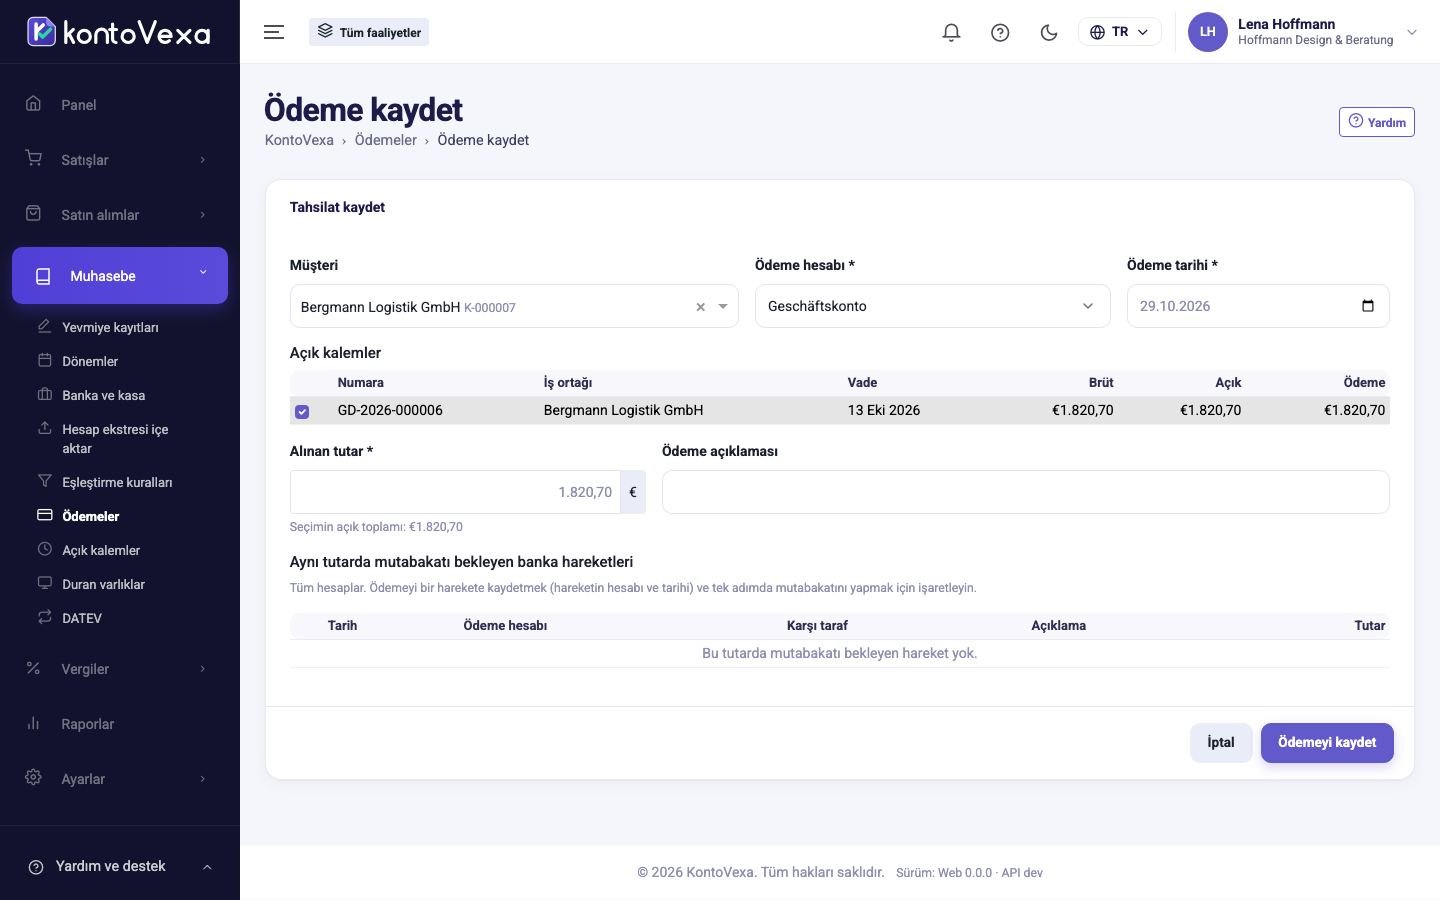Expand the Ayarlar sidebar section
This screenshot has height=900, width=1440.
click(x=120, y=779)
